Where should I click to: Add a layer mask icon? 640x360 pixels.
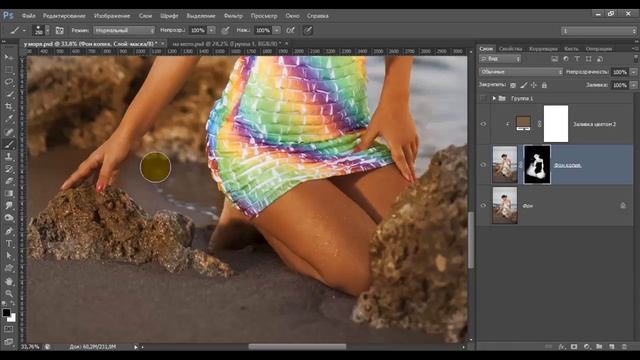574,347
